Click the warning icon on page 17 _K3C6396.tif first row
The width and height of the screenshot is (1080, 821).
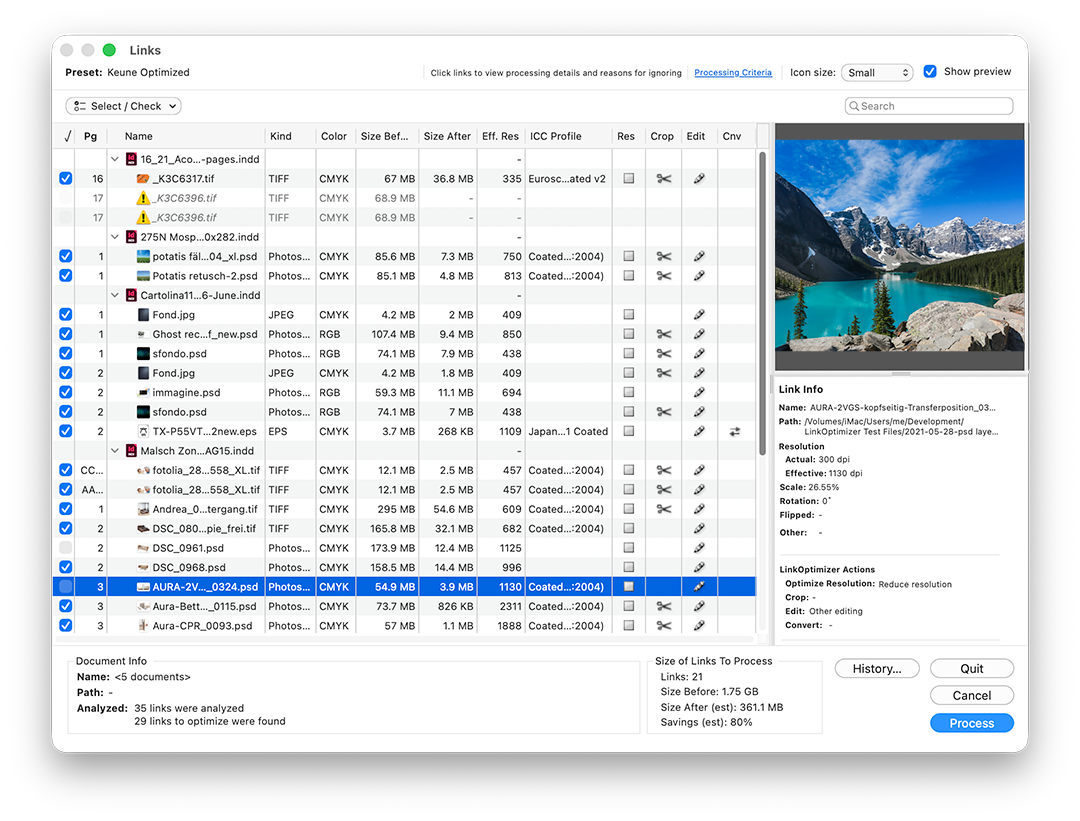(x=143, y=198)
